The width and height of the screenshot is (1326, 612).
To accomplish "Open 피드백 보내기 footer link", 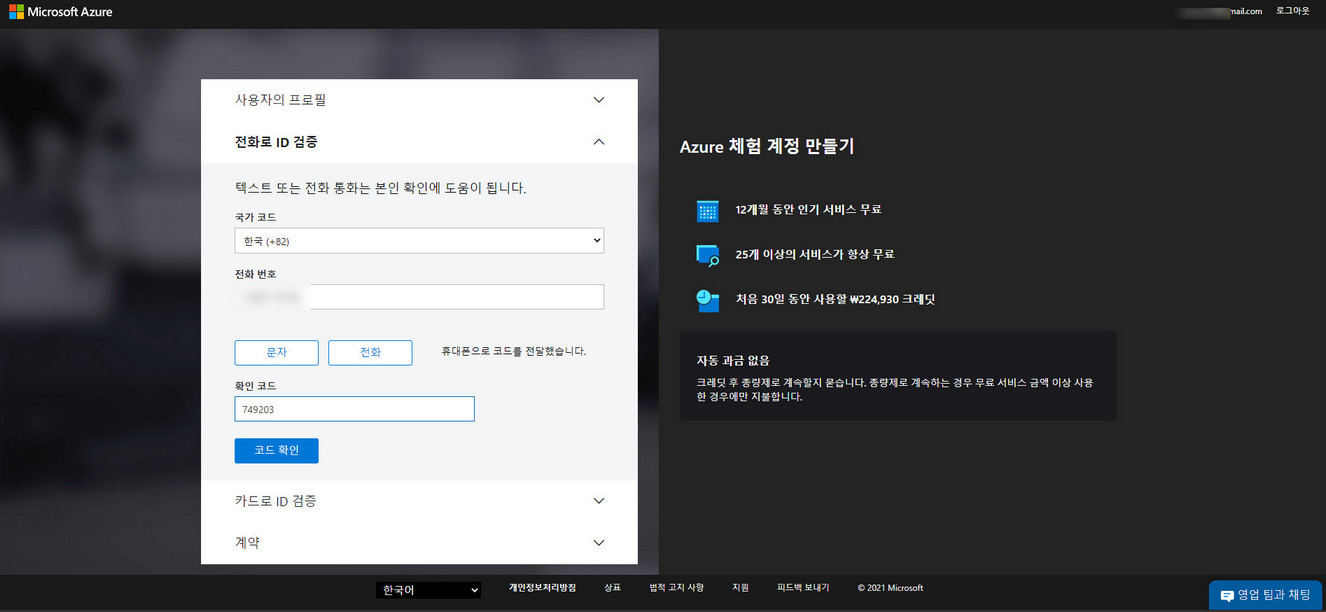I will (803, 588).
